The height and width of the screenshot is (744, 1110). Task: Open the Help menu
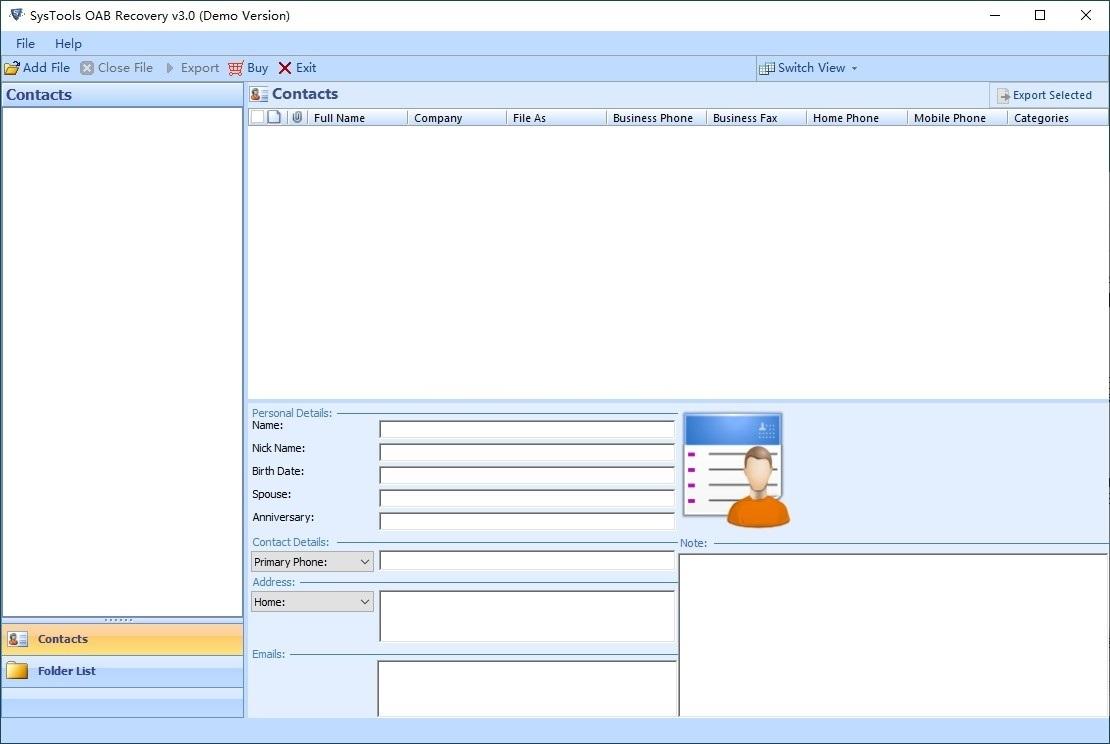point(68,43)
